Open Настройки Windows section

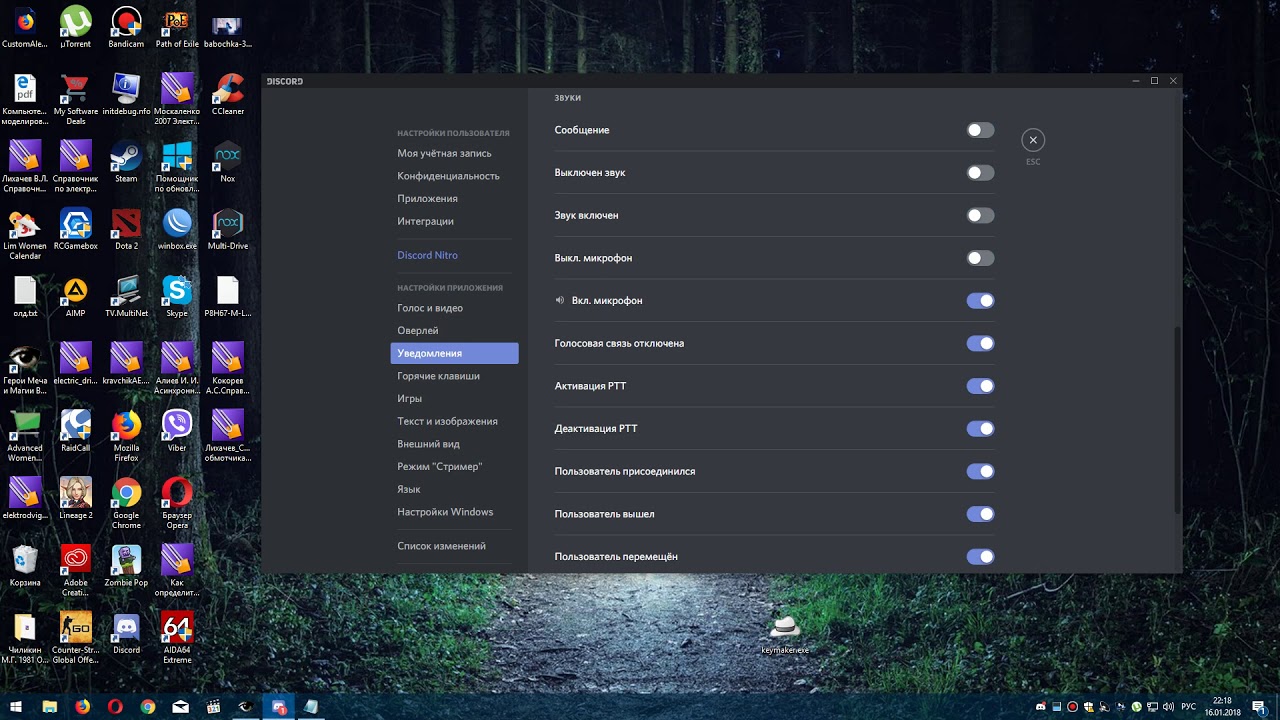point(454,512)
